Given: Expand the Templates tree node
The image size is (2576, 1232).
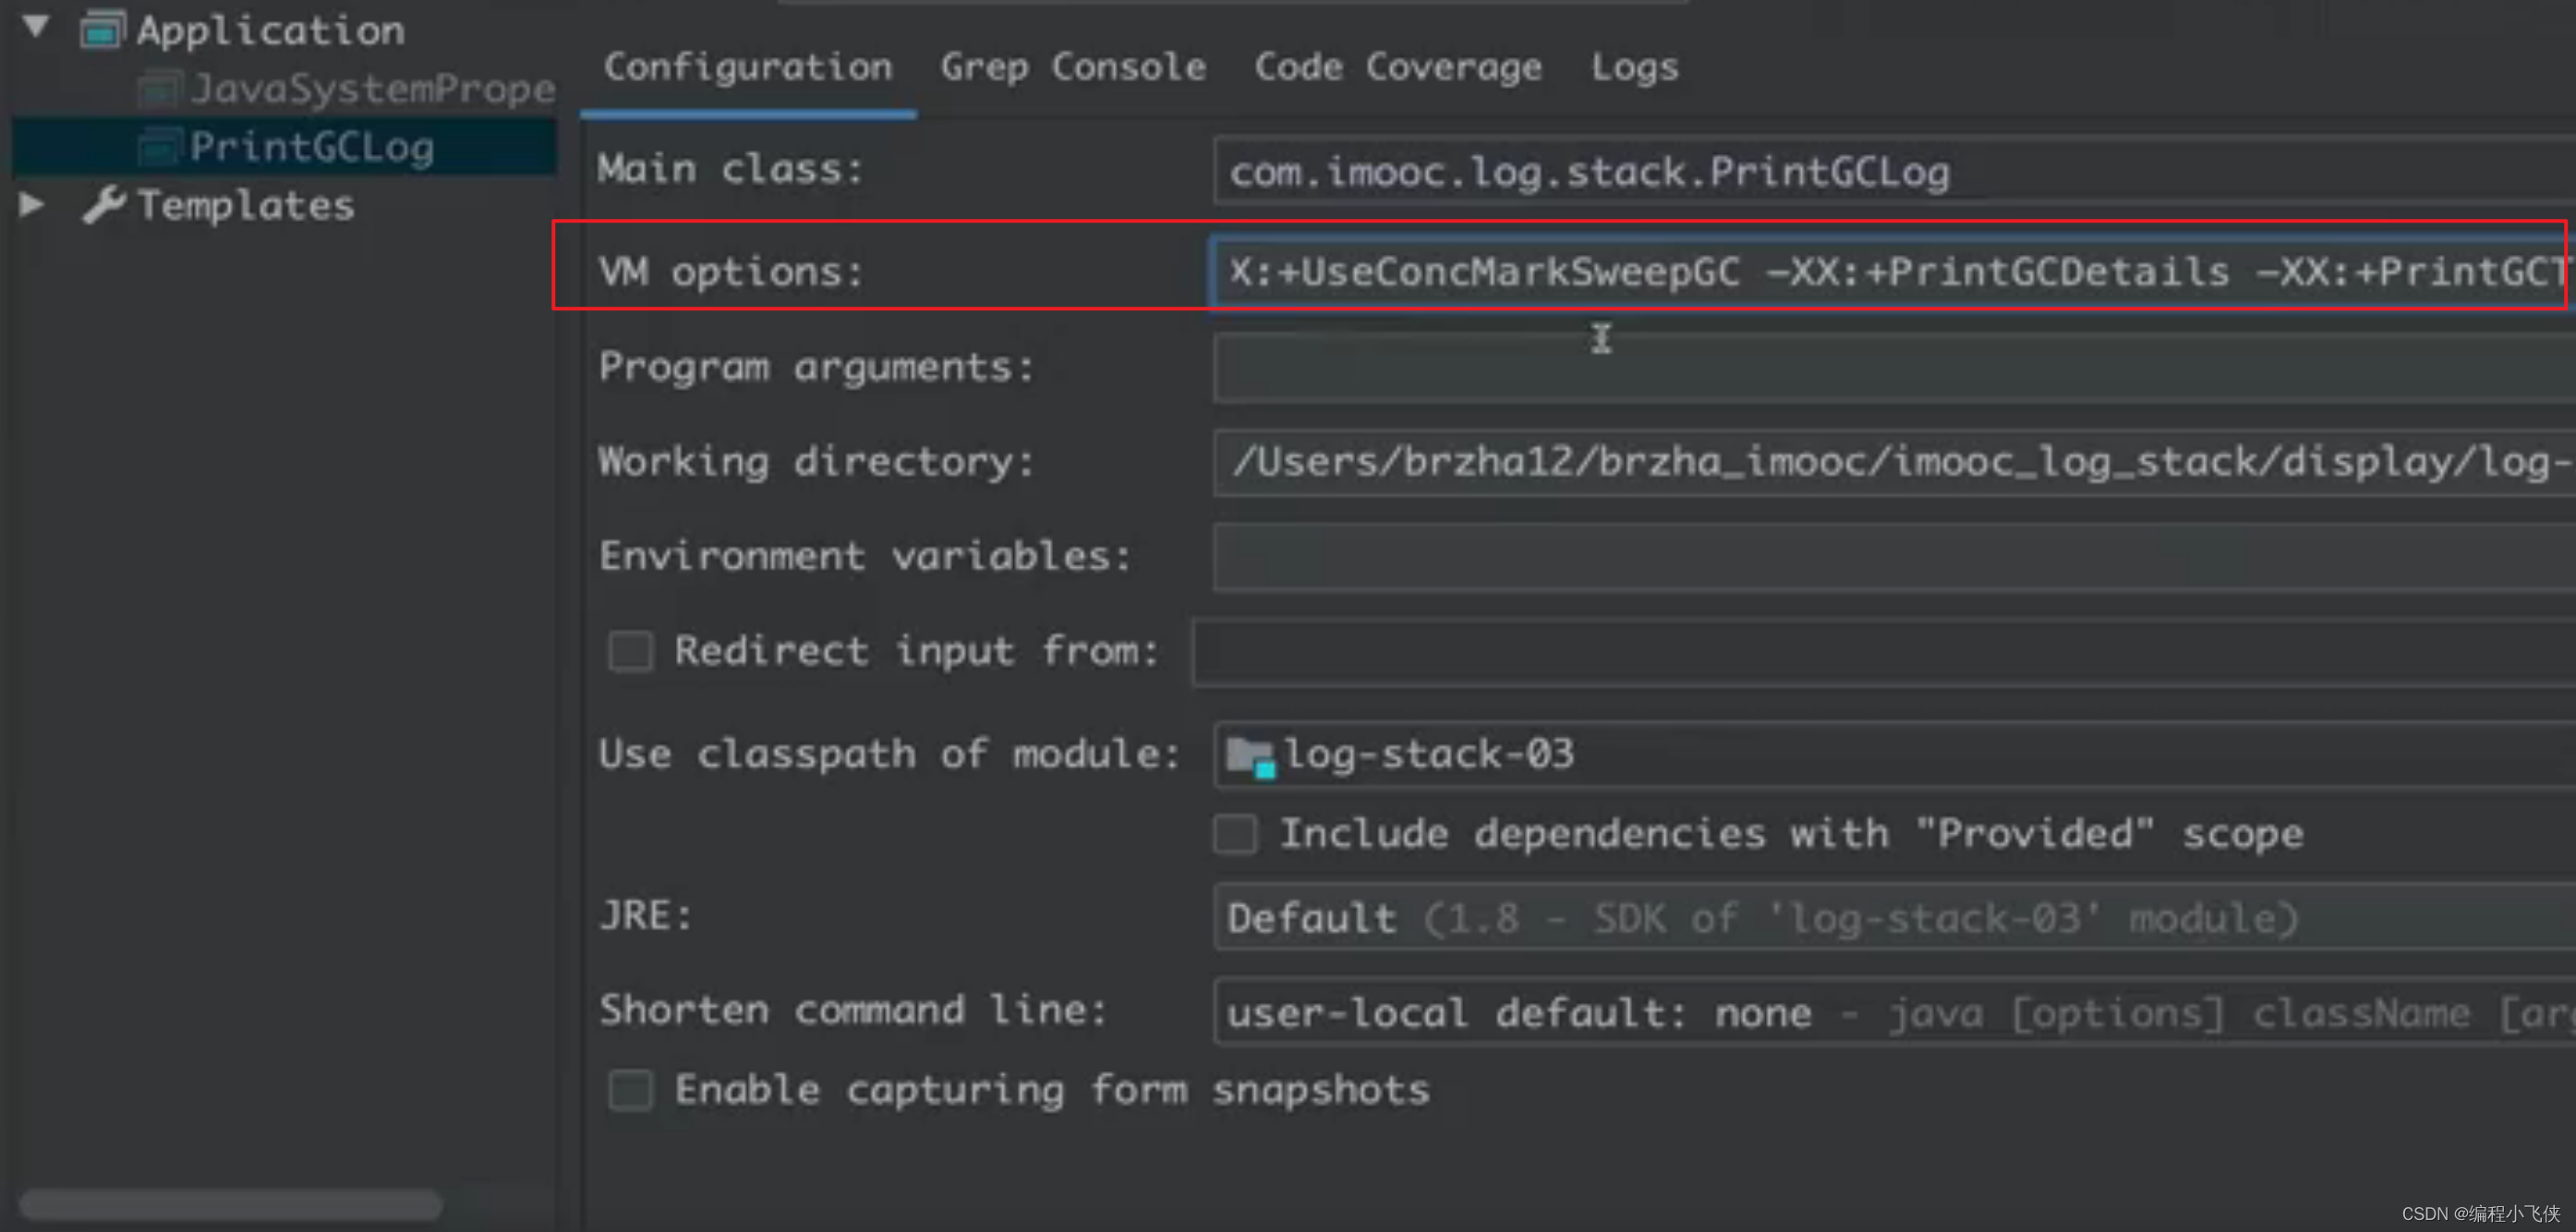Looking at the screenshot, I should (32, 205).
